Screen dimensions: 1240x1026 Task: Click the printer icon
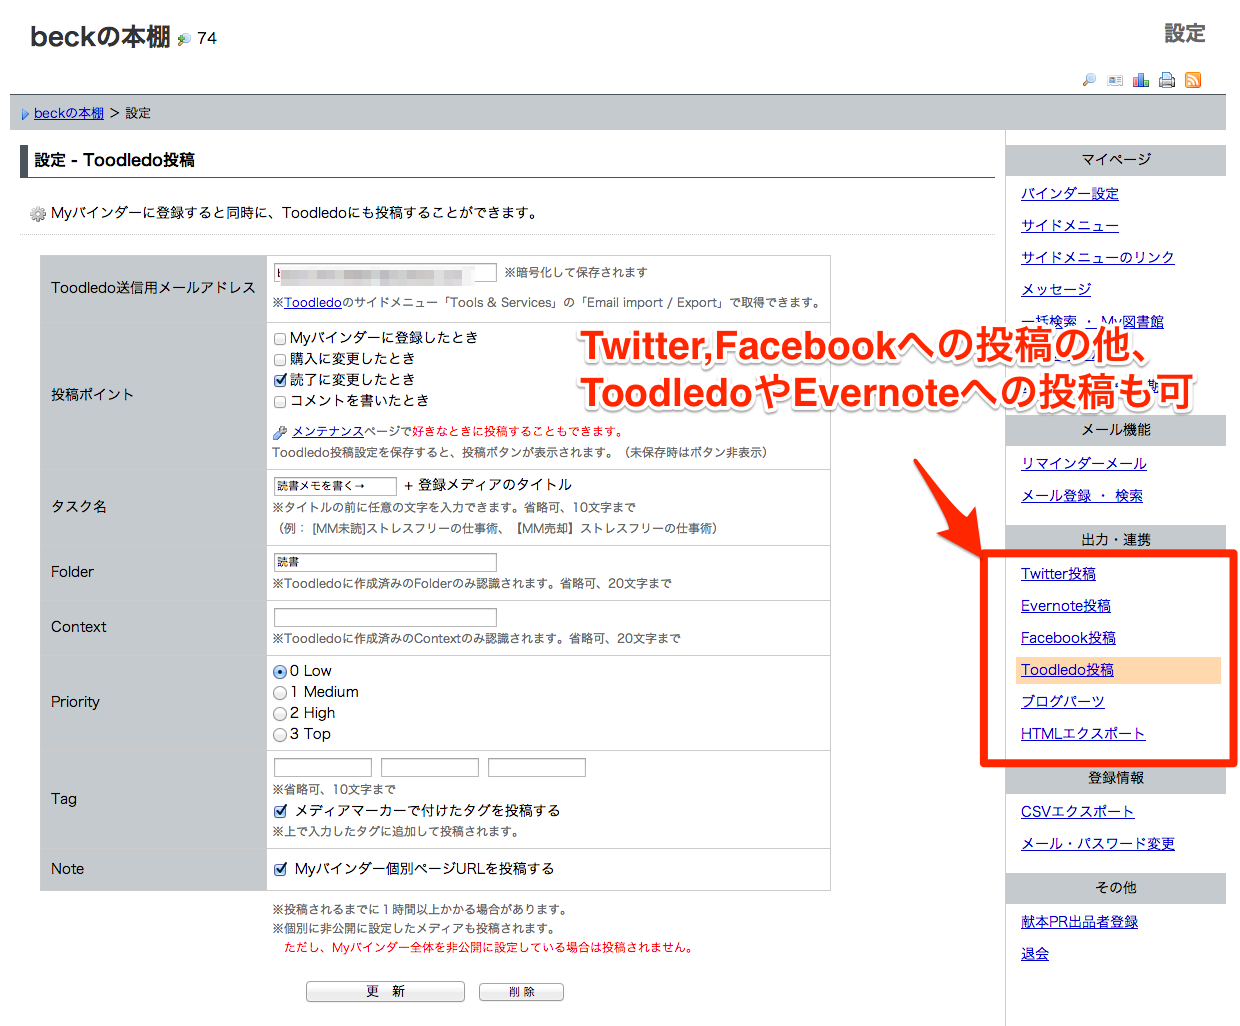(x=1167, y=80)
